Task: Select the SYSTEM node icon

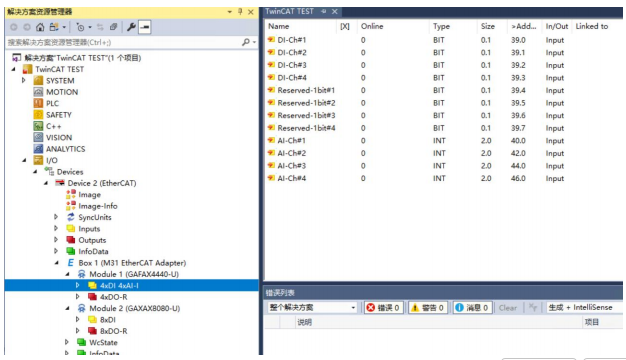Action: [38, 81]
